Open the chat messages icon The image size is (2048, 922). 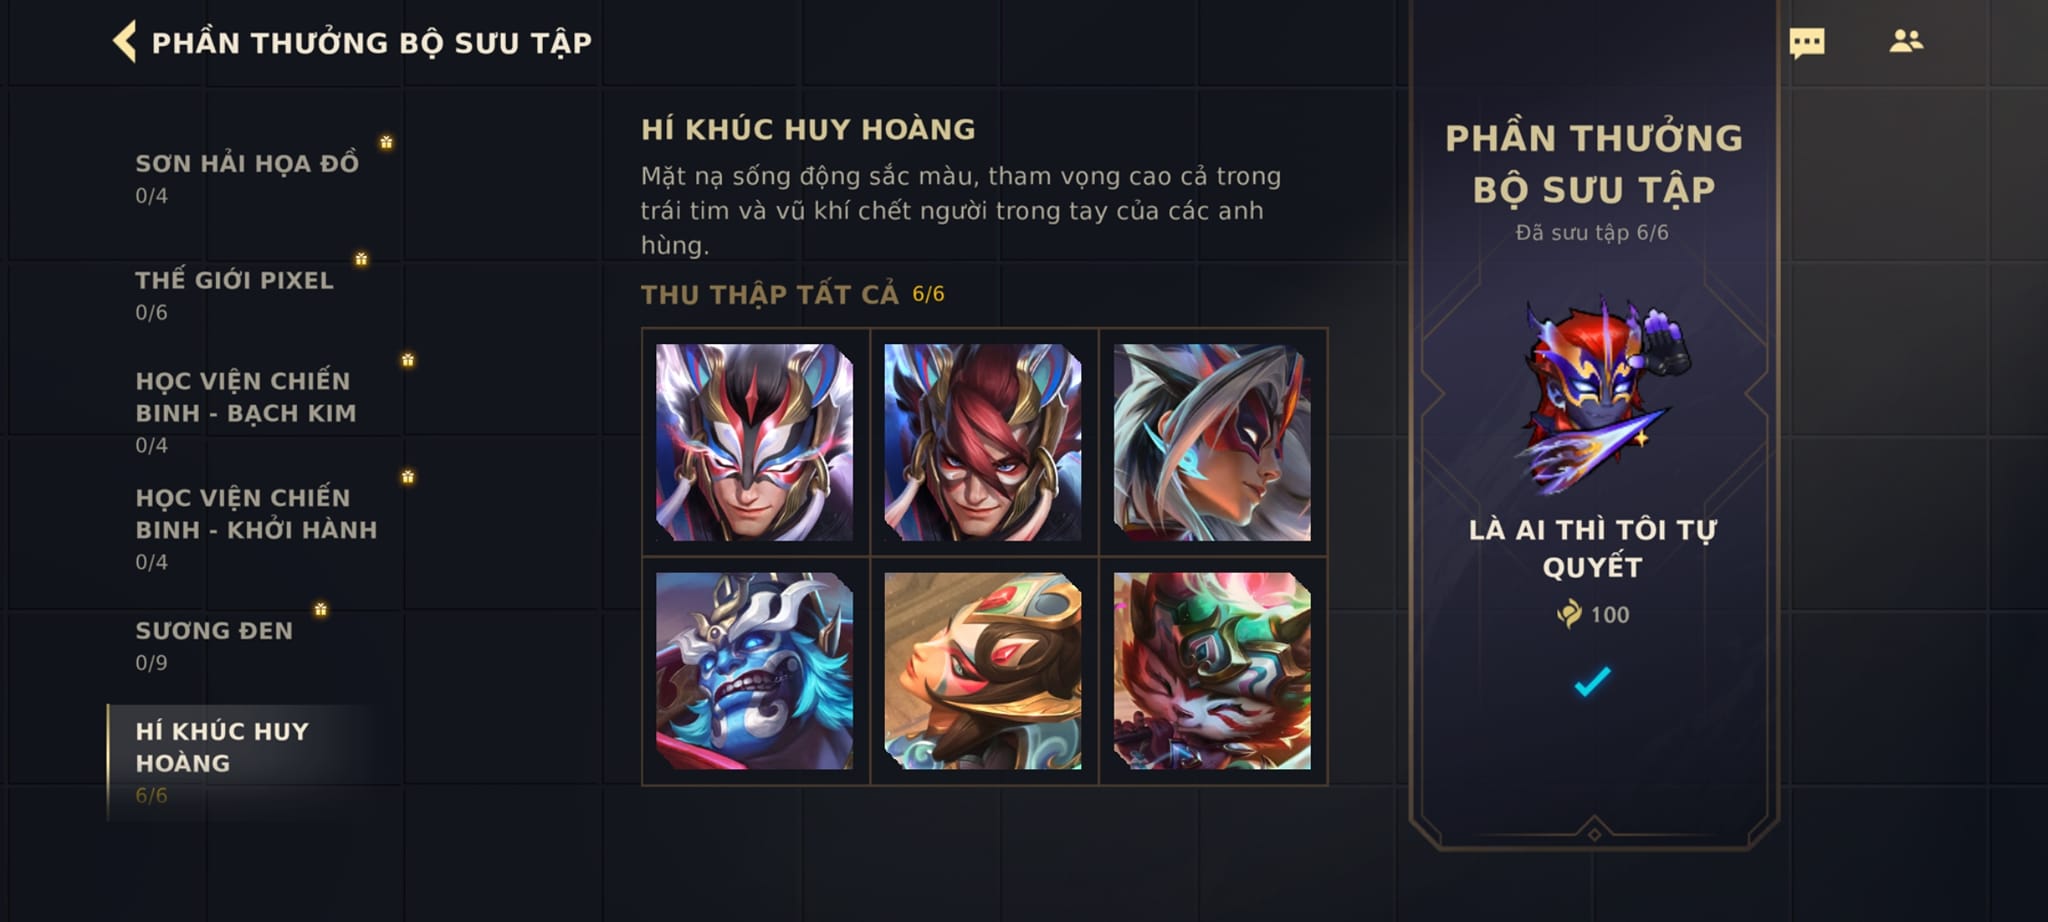[x=1806, y=43]
